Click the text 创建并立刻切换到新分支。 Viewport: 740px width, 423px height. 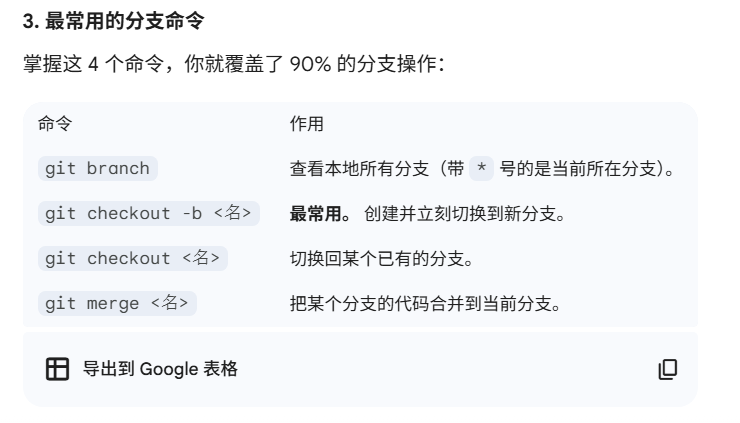pos(465,214)
